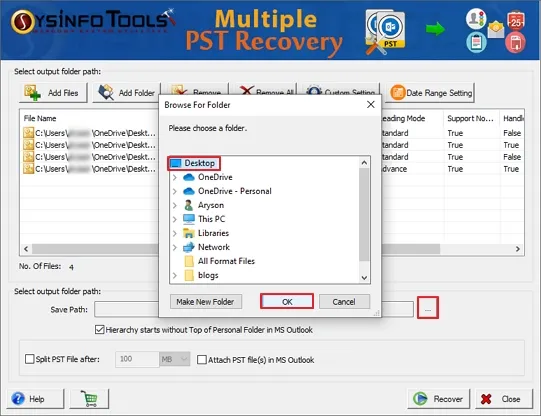Enable Split PST File after checkbox
Viewport: 541px width, 416px height.
tap(30, 359)
